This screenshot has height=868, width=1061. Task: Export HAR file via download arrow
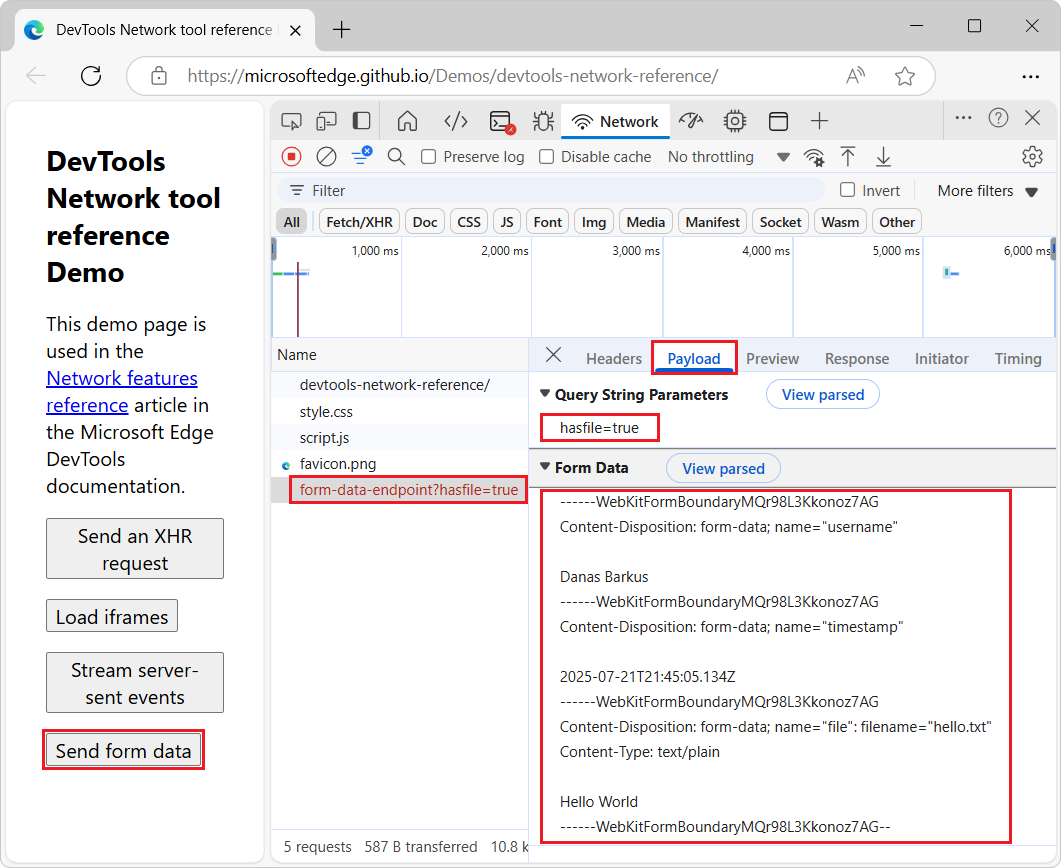[x=883, y=157]
